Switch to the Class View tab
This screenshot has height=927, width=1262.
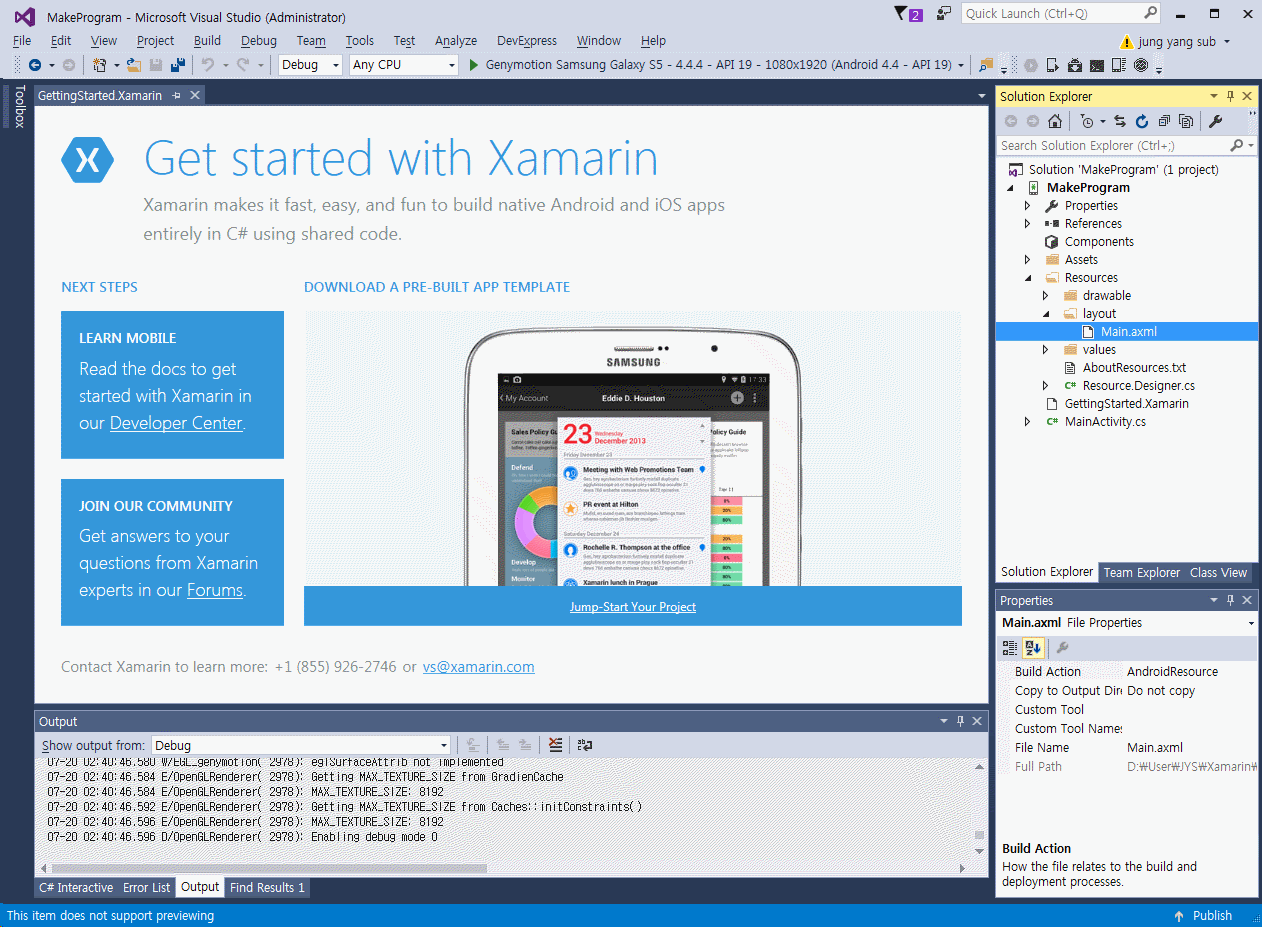click(x=1218, y=573)
